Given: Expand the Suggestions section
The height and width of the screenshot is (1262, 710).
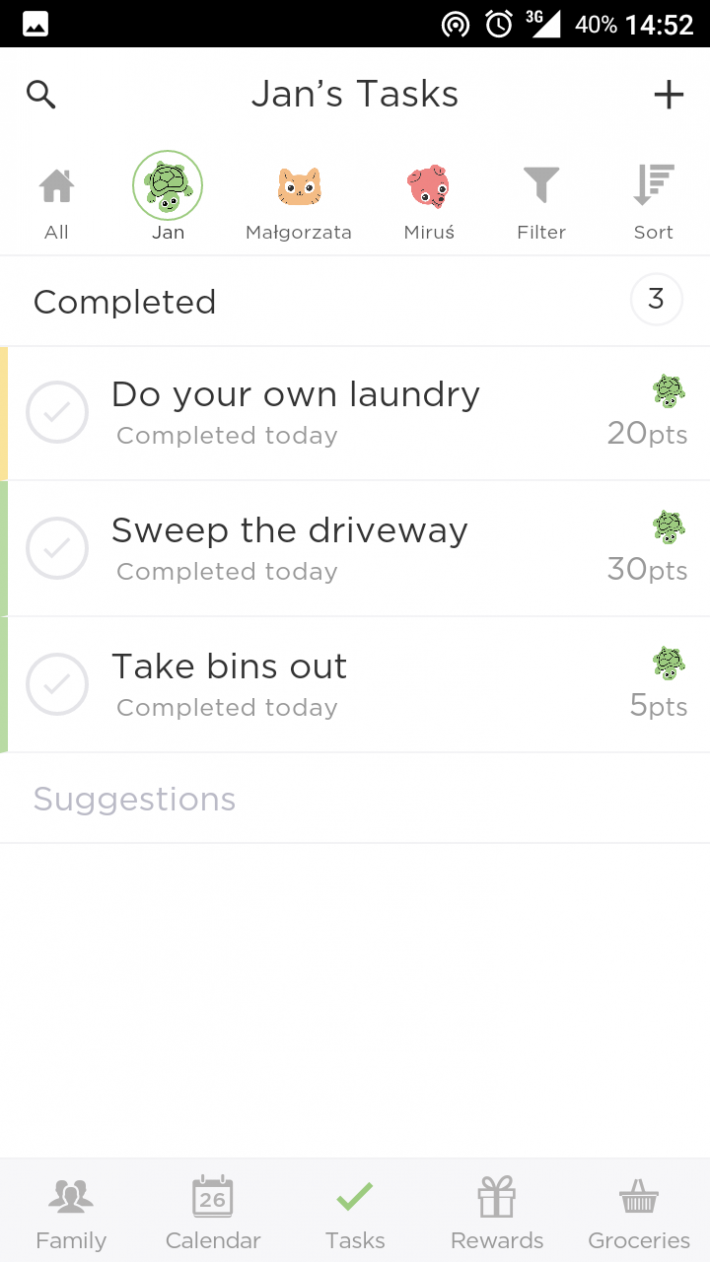Looking at the screenshot, I should tap(355, 798).
